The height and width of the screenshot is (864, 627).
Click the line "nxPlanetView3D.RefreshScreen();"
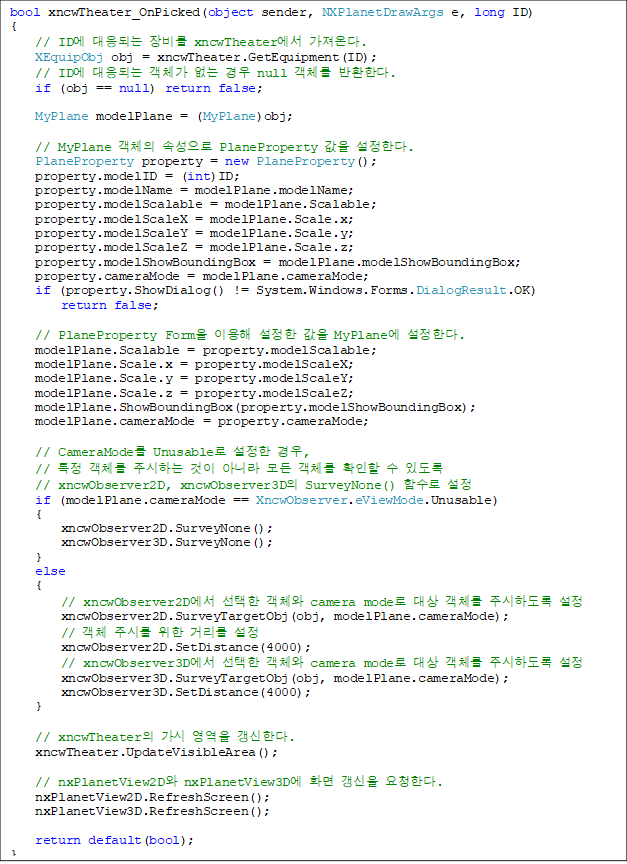coord(153,812)
